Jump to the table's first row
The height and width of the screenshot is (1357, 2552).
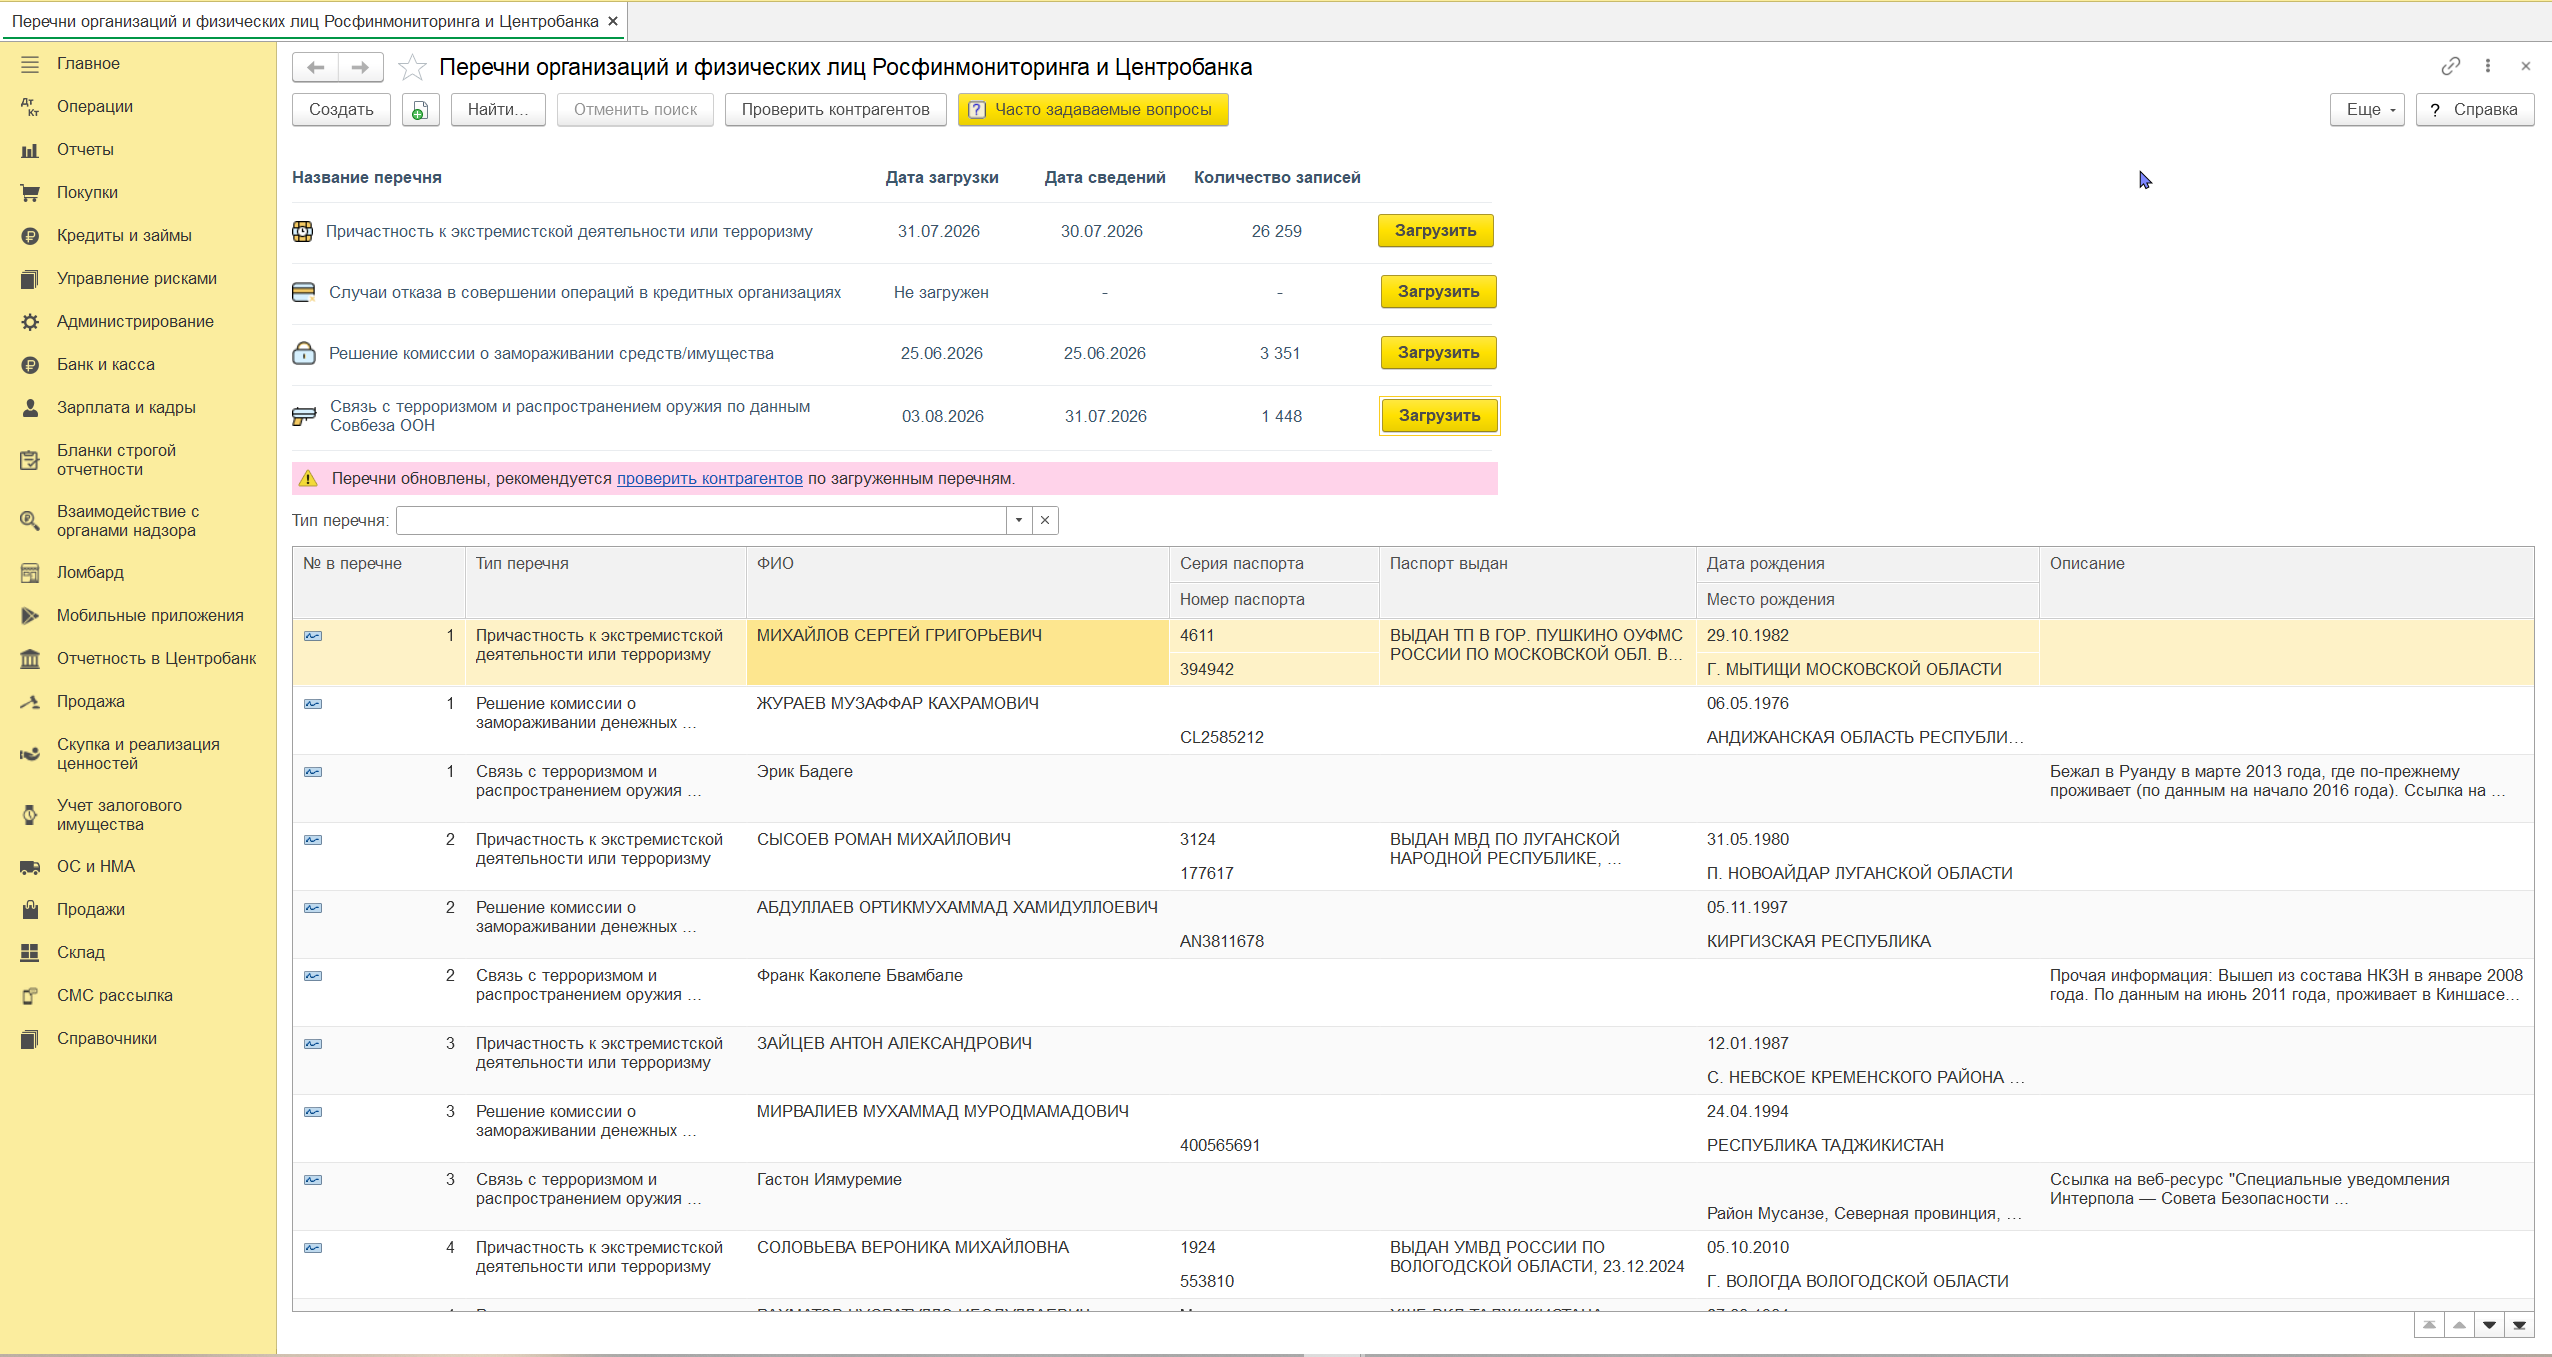(2430, 1325)
